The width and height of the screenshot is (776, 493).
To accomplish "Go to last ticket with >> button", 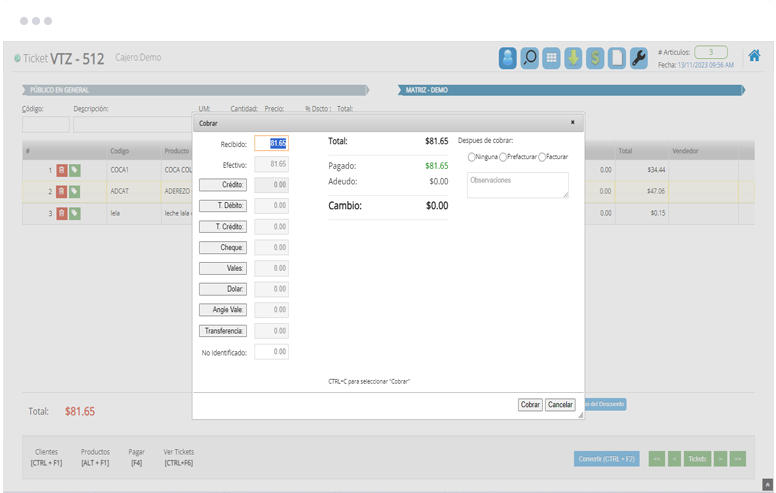I will click(x=738, y=459).
